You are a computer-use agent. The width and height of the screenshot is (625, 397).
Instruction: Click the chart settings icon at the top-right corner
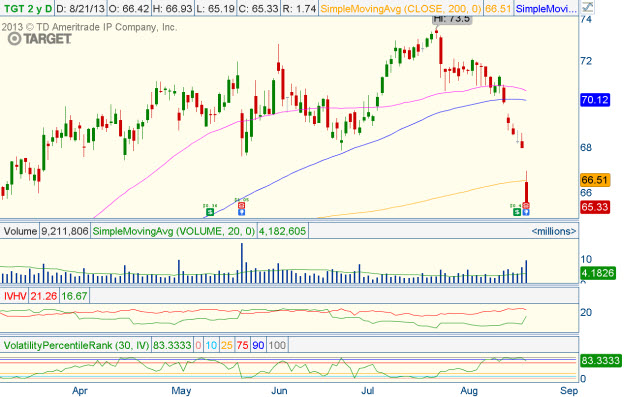tap(587, 7)
